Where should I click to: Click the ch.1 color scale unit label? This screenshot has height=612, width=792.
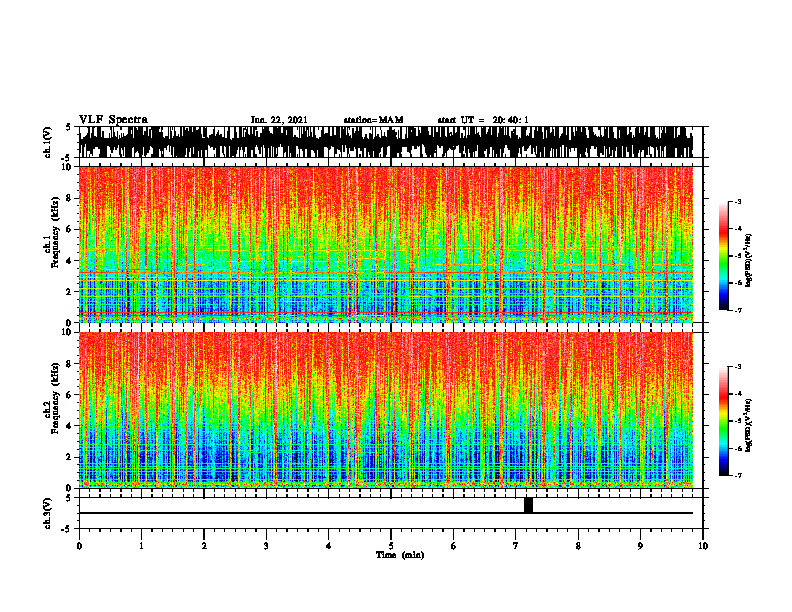(x=749, y=261)
